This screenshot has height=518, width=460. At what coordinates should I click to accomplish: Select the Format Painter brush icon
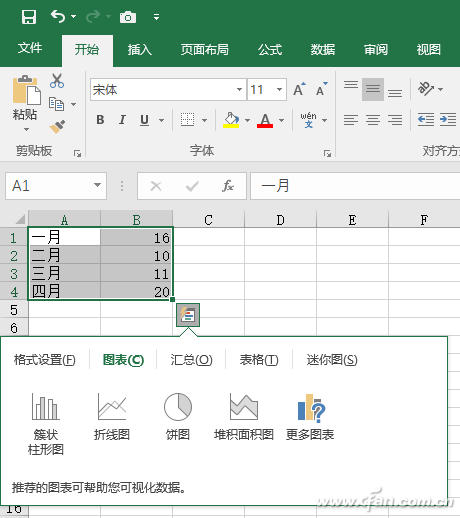57,127
